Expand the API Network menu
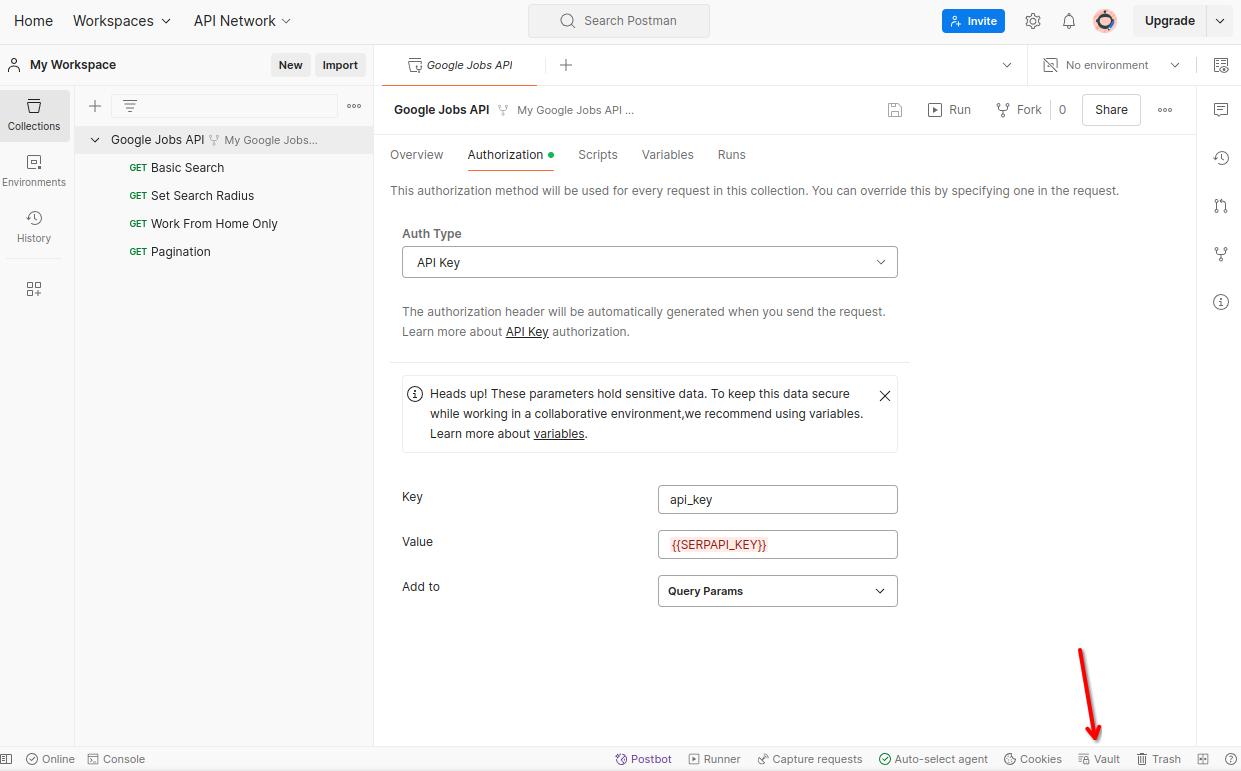1241x771 pixels. click(x=242, y=21)
